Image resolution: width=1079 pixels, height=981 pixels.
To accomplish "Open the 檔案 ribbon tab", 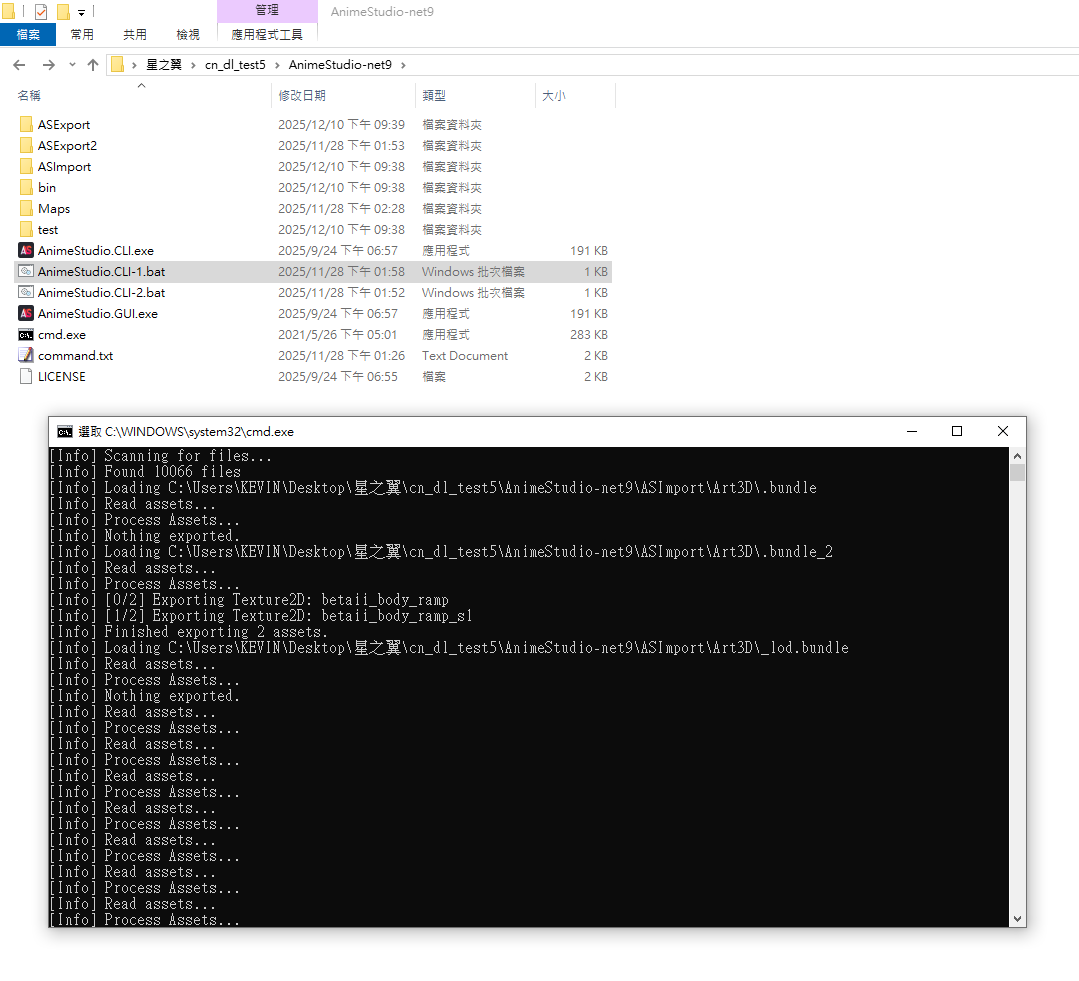I will pyautogui.click(x=28, y=34).
